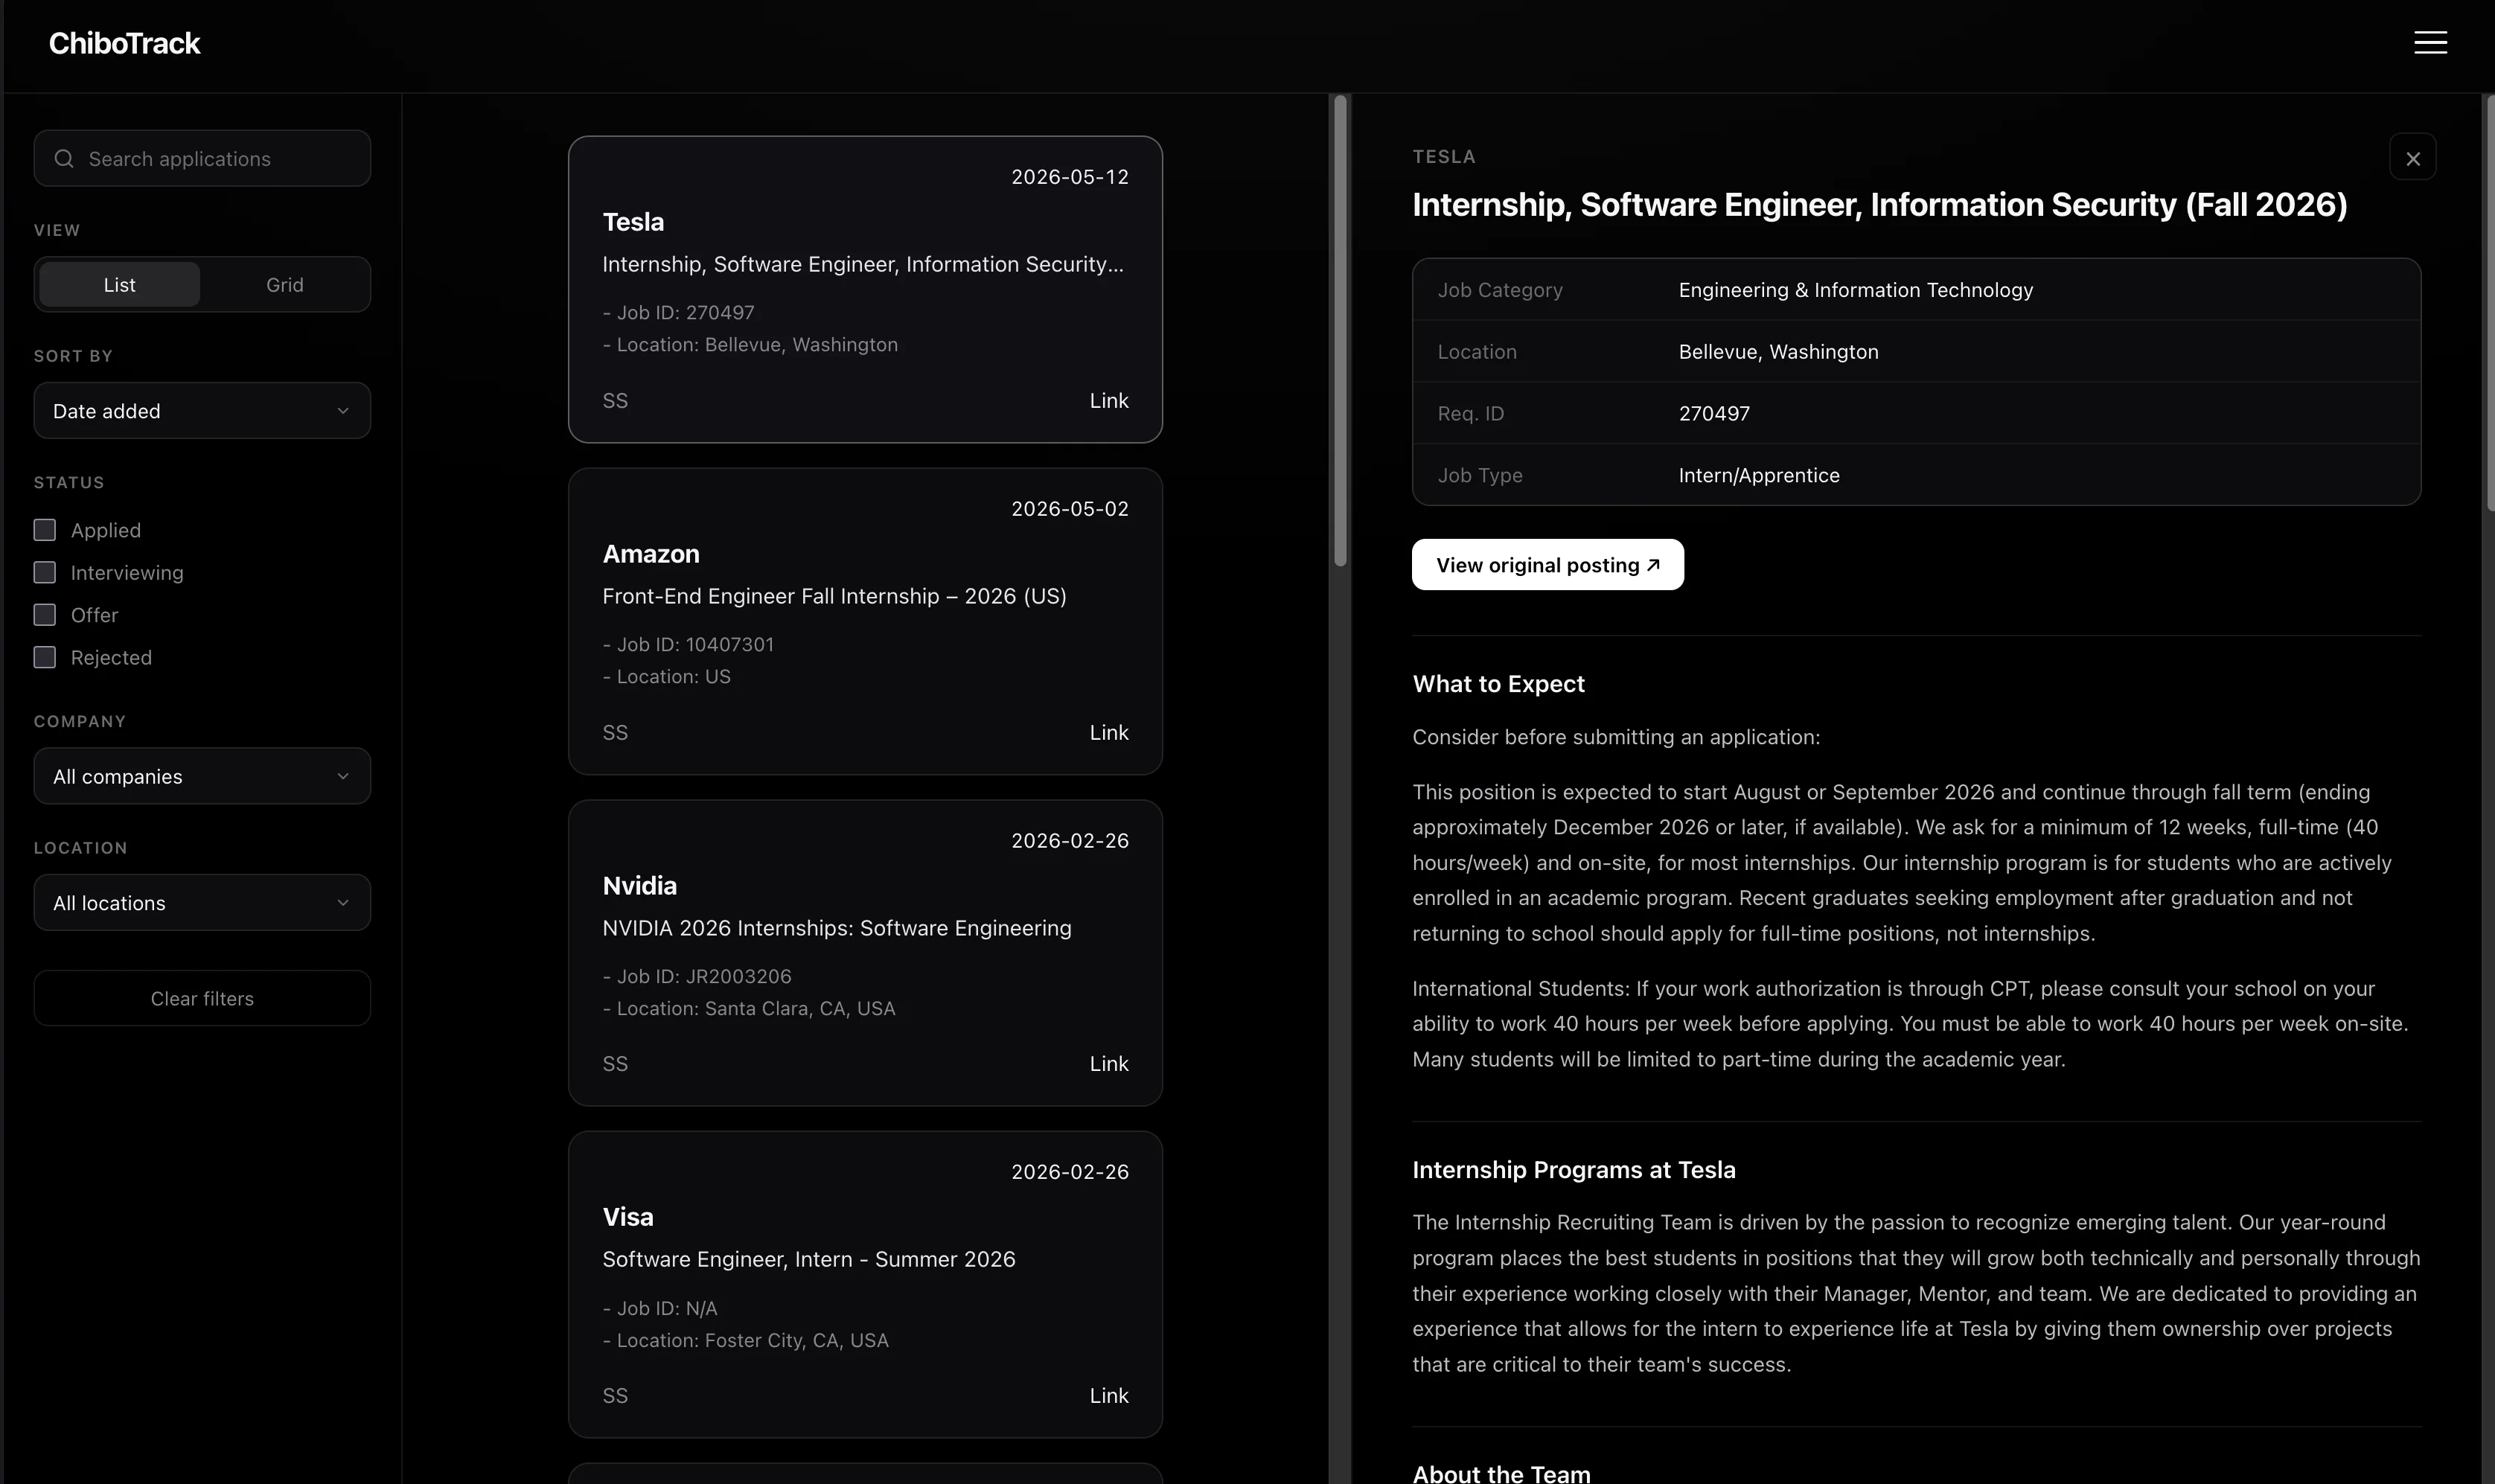Click Job Type value Intern/Apprentice

pos(1758,476)
